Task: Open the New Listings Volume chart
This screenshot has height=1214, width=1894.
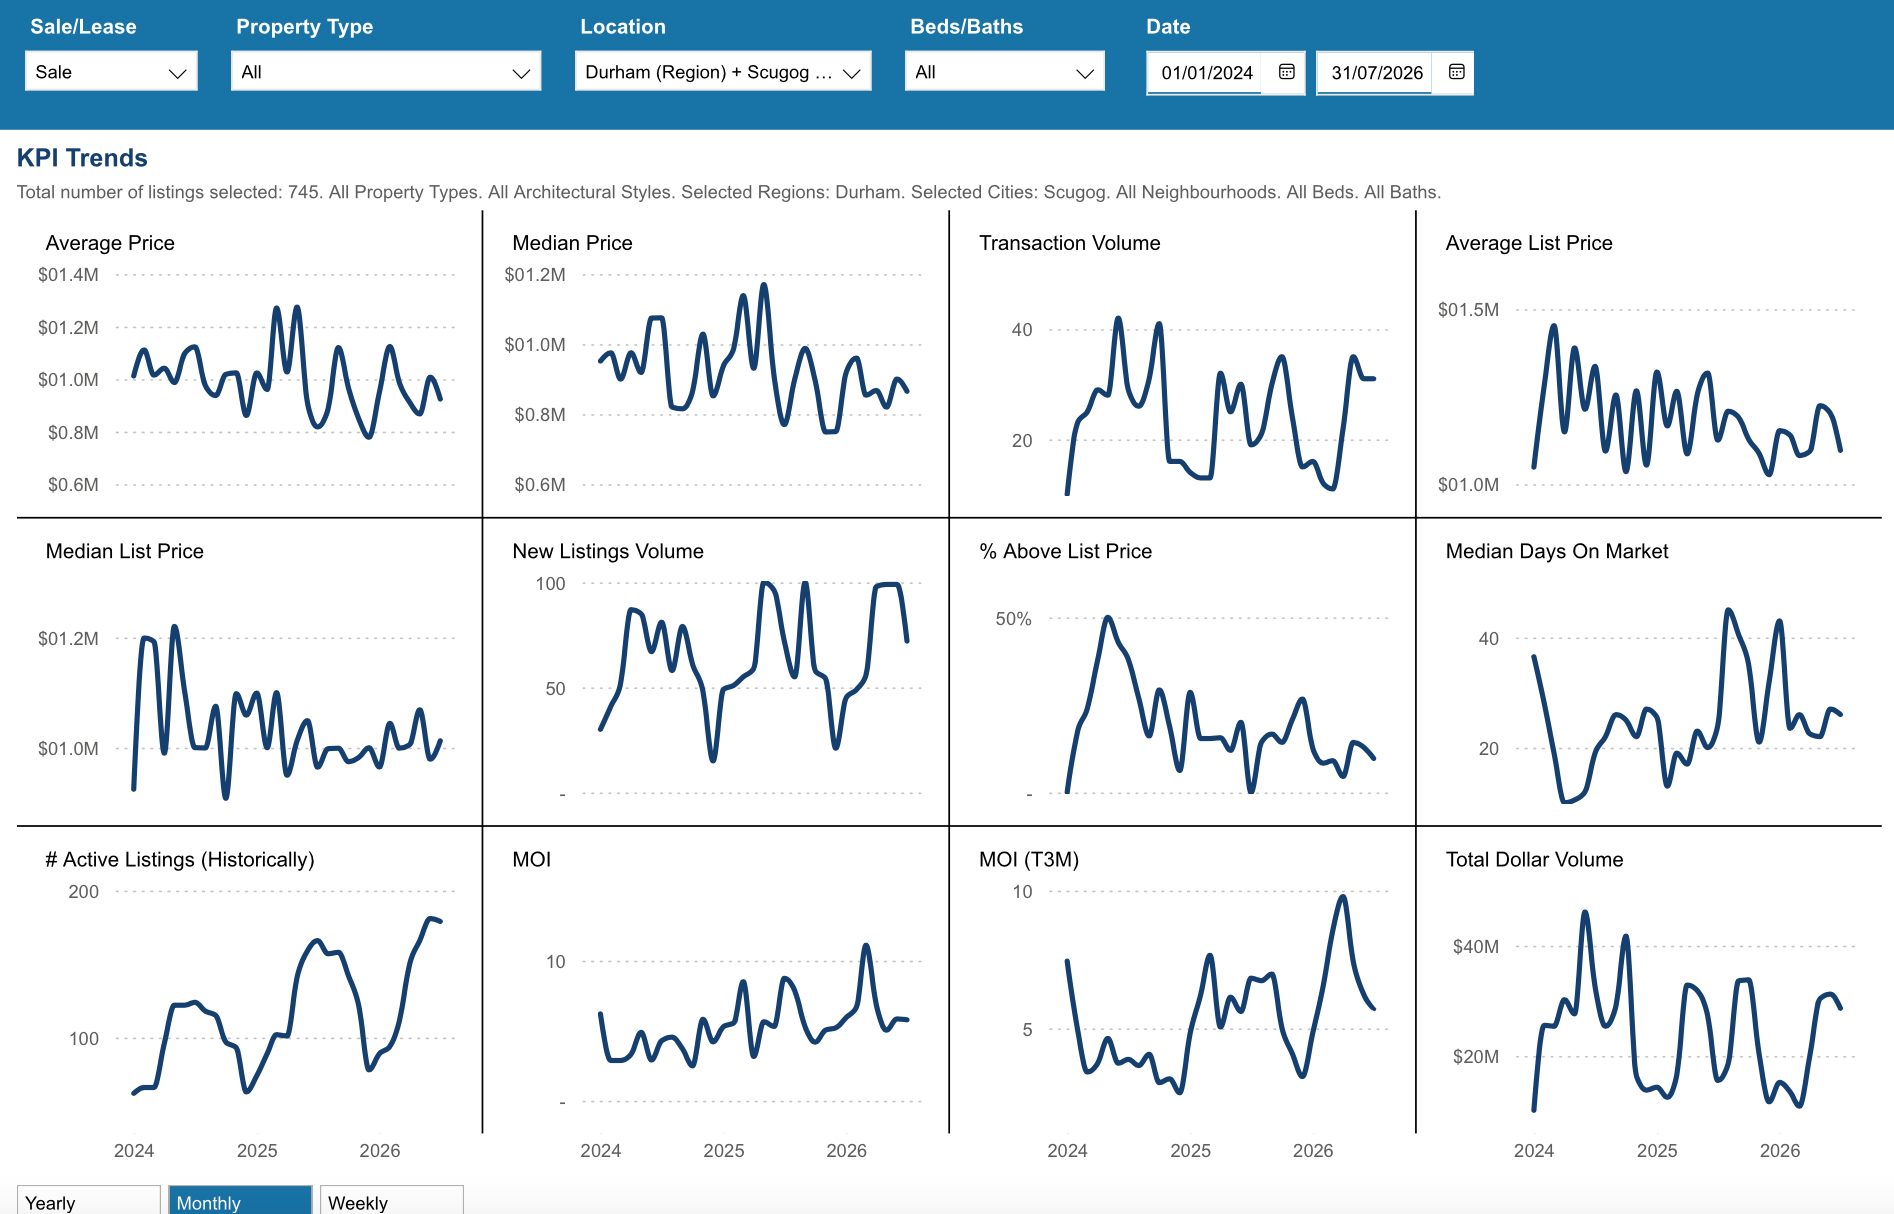Action: tap(715, 672)
